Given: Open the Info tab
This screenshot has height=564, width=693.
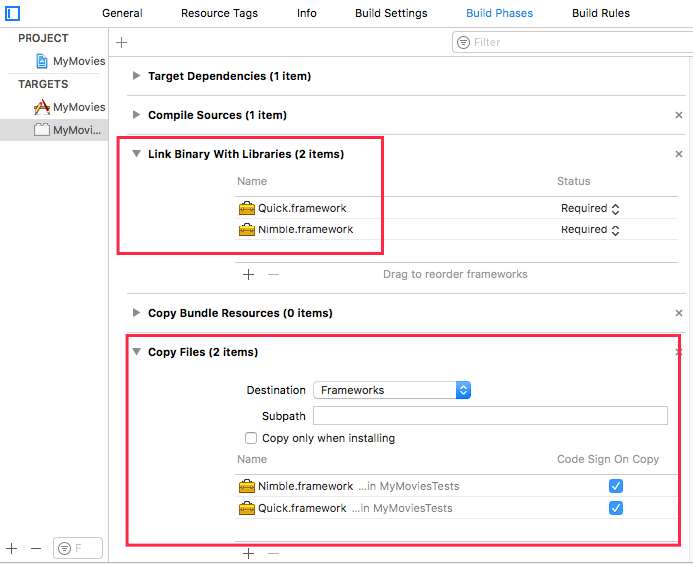Looking at the screenshot, I should click(x=307, y=13).
